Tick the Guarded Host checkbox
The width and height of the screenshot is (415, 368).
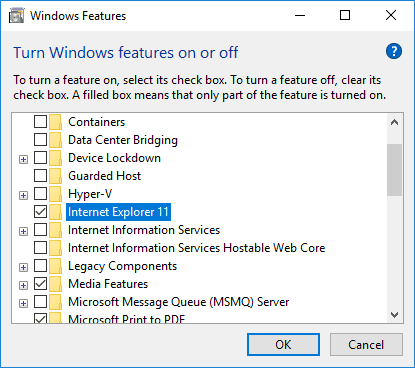[x=40, y=176]
